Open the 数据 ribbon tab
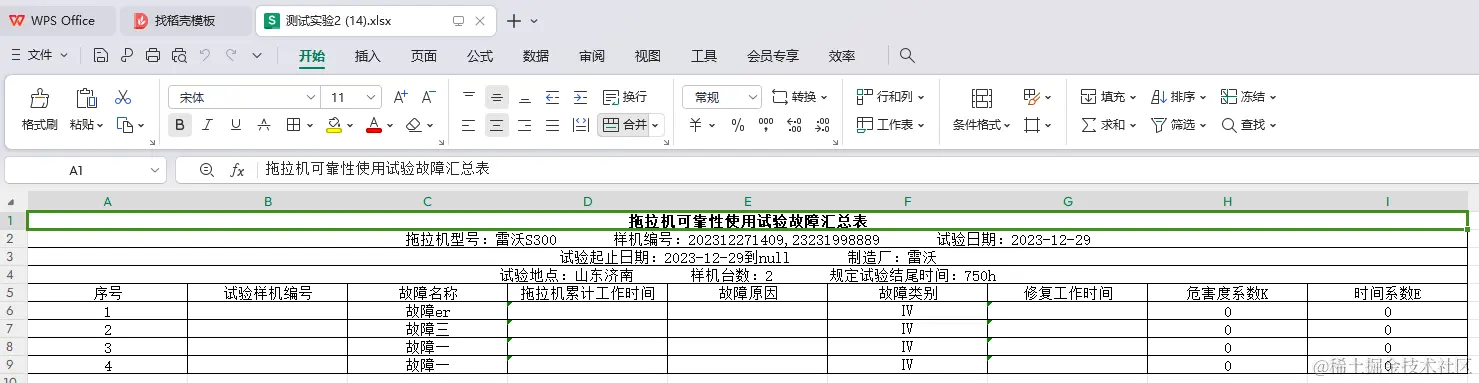Screen dimensions: 1479x383 coord(536,56)
